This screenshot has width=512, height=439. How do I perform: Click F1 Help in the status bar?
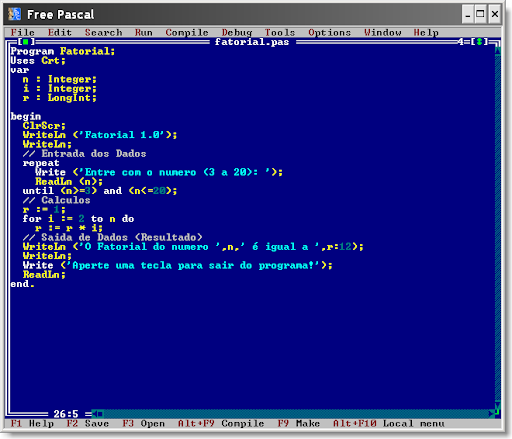click(x=32, y=423)
